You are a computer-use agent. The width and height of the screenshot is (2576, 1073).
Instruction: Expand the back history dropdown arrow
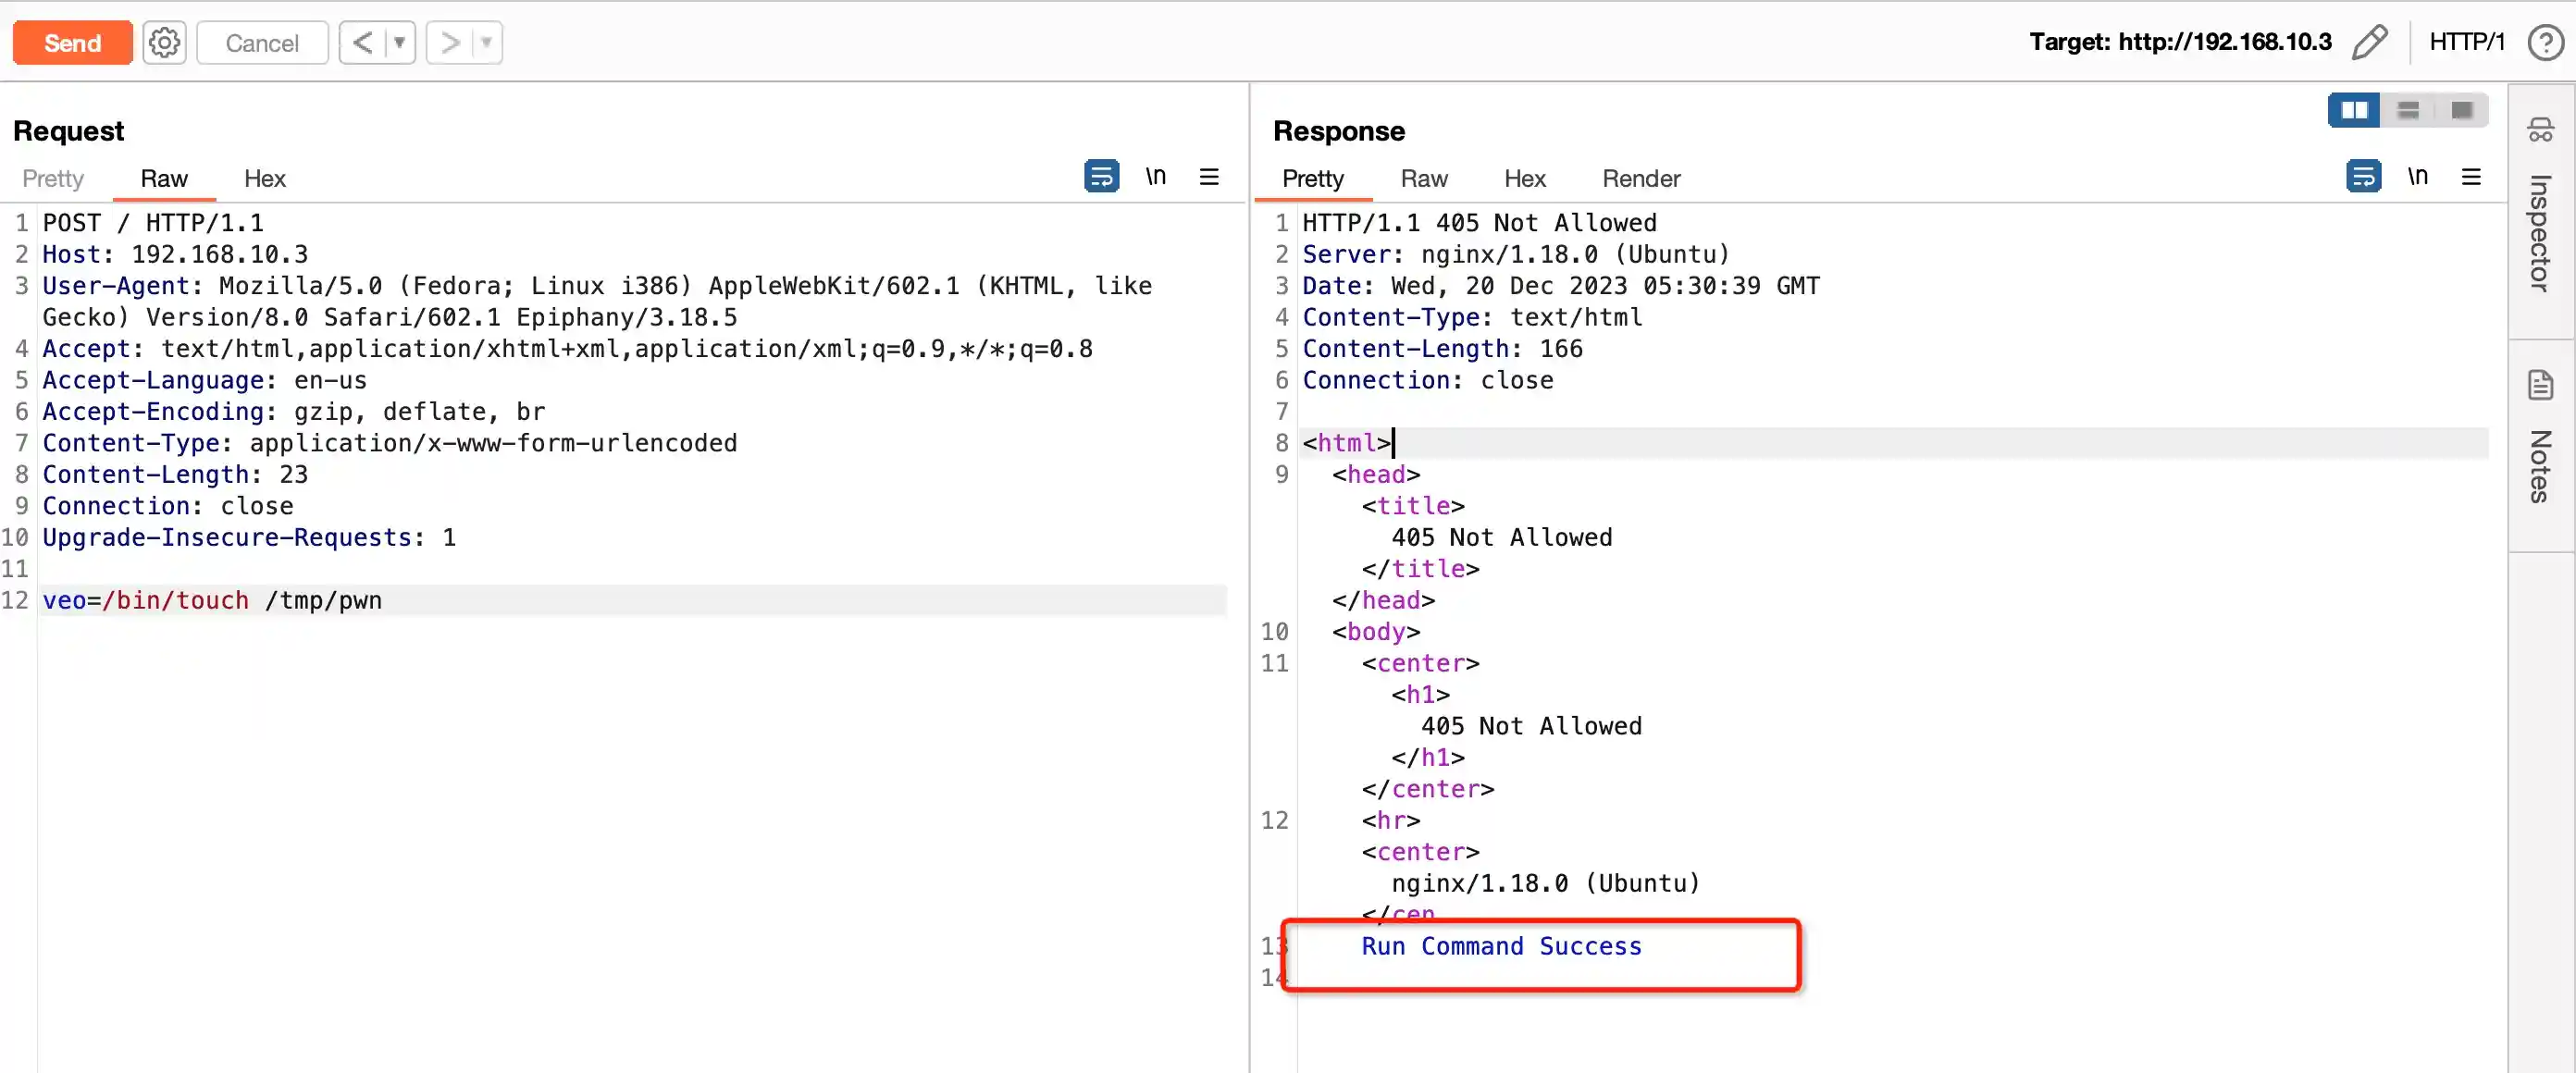(399, 43)
